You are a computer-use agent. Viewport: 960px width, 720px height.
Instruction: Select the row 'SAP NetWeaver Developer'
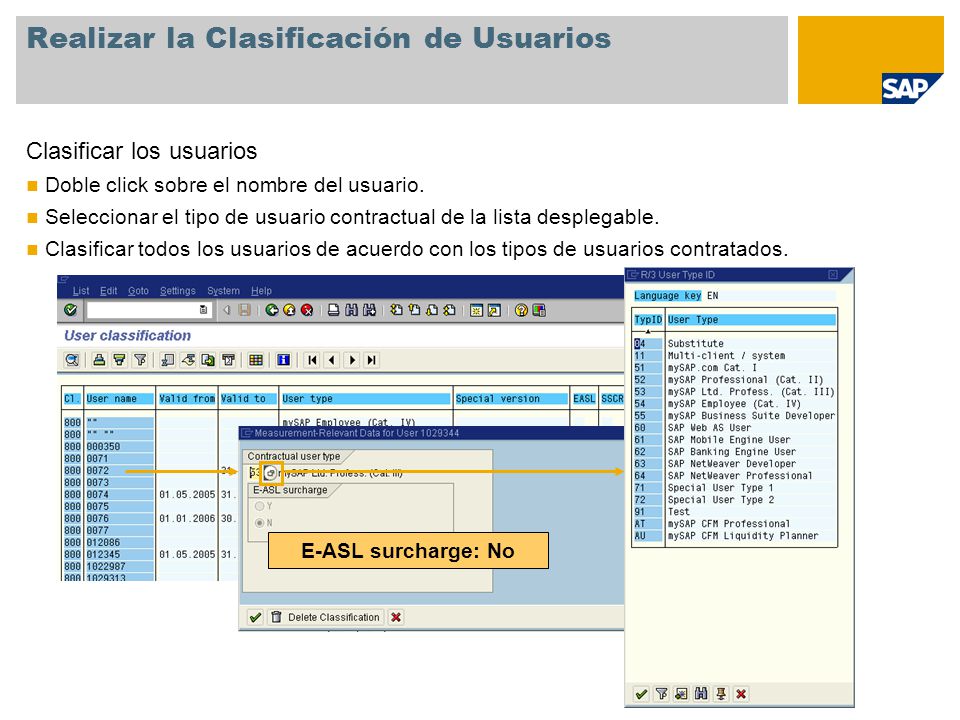coord(735,463)
